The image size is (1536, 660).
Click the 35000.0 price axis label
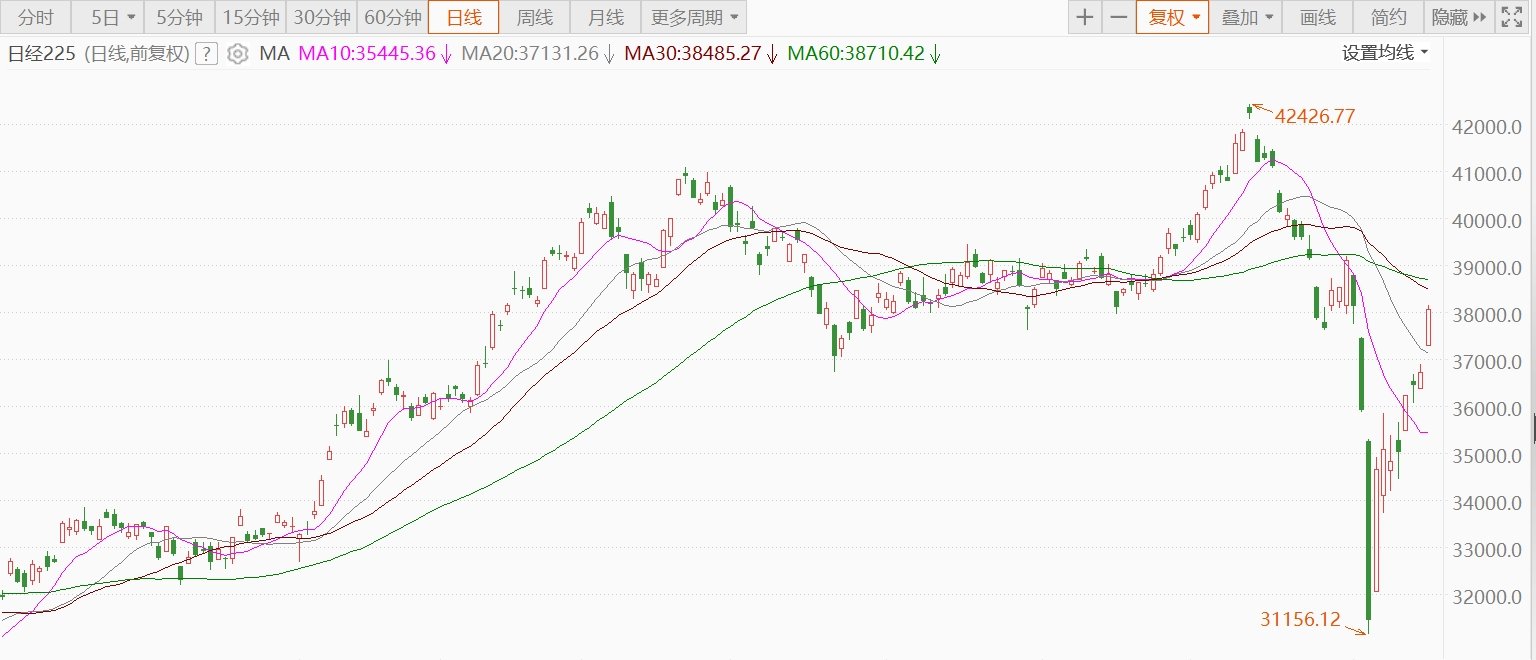[x=1487, y=456]
